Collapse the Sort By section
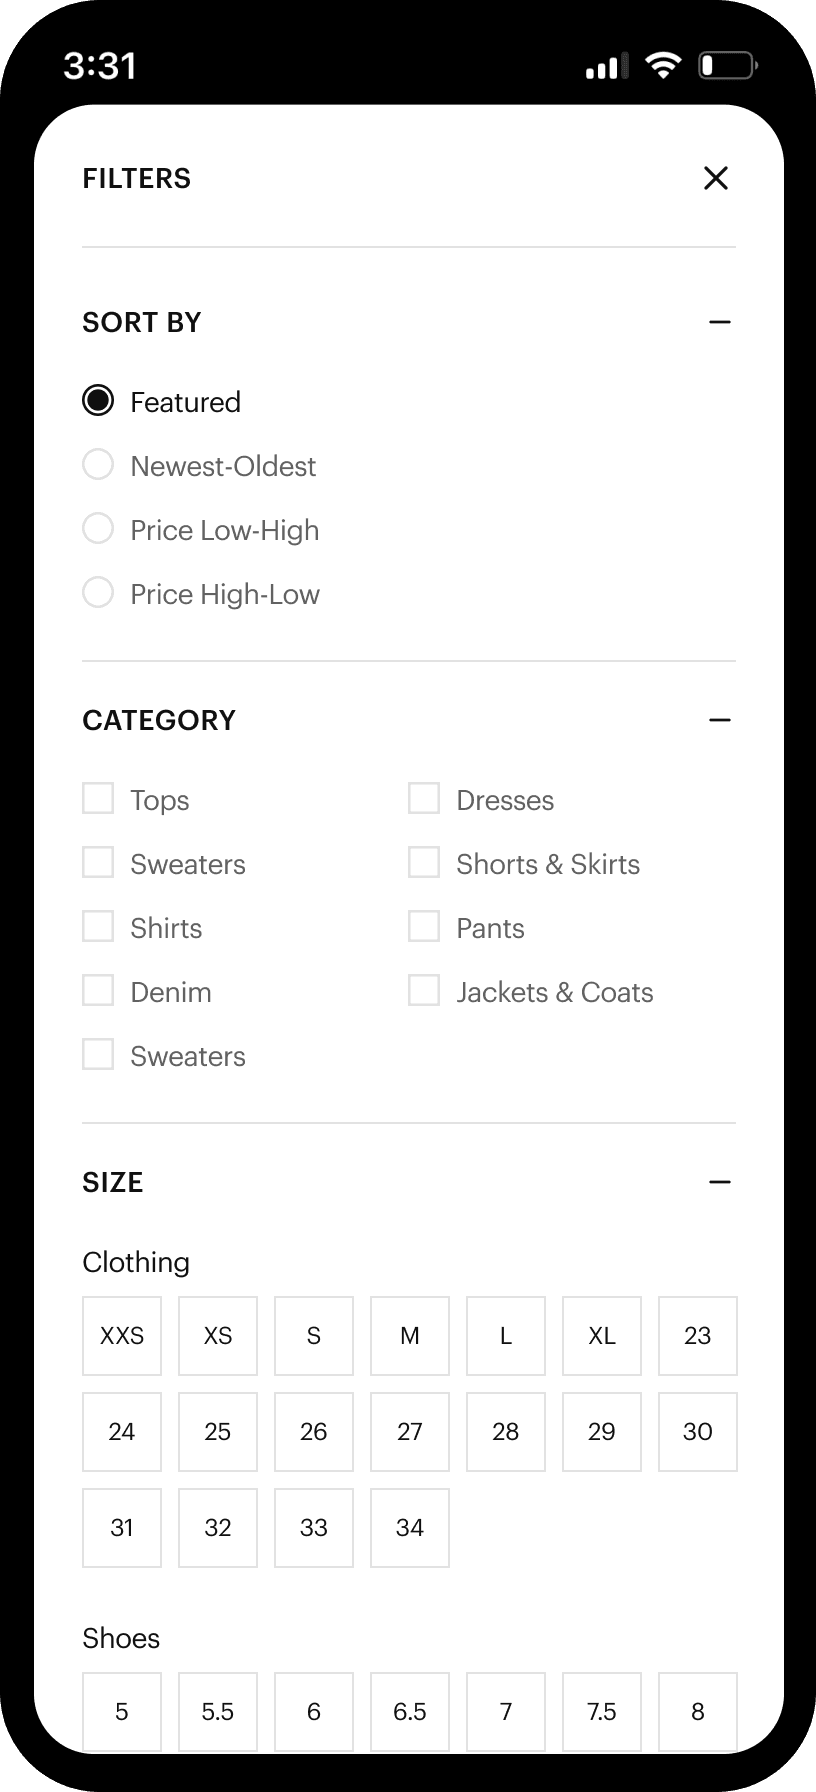The height and width of the screenshot is (1792, 816). [720, 322]
